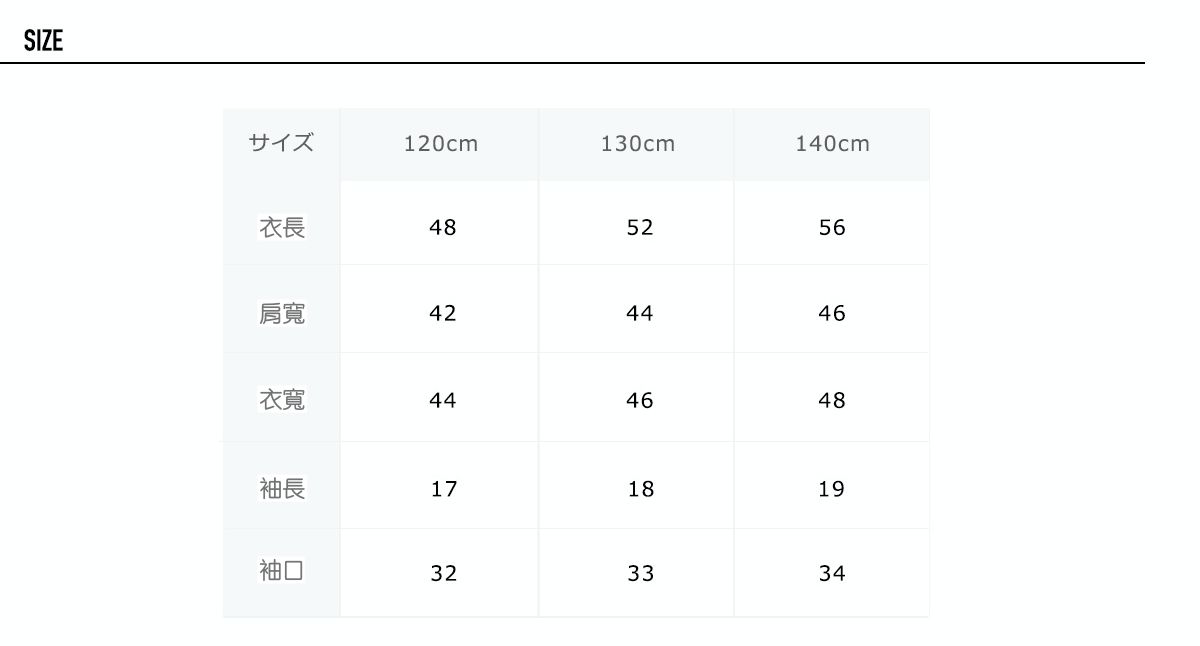Click the サイズ header cell
The width and height of the screenshot is (1200, 646).
coord(281,143)
